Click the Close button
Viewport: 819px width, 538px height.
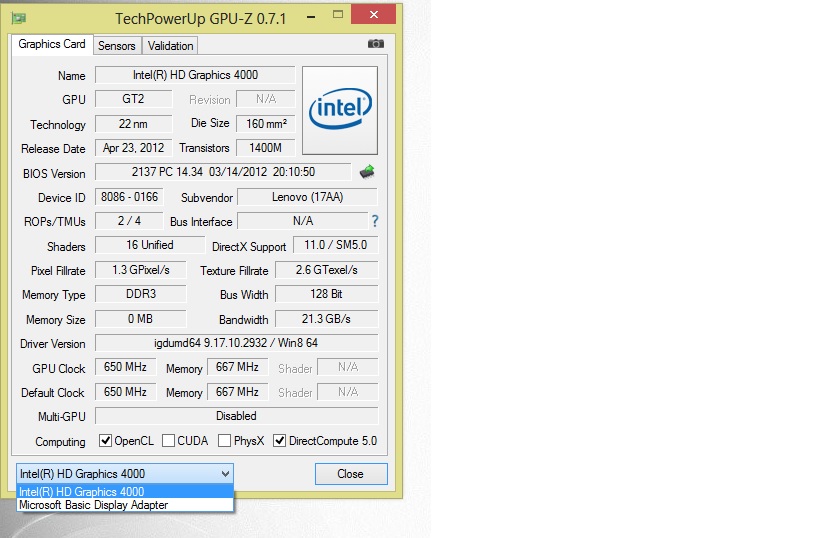click(351, 474)
